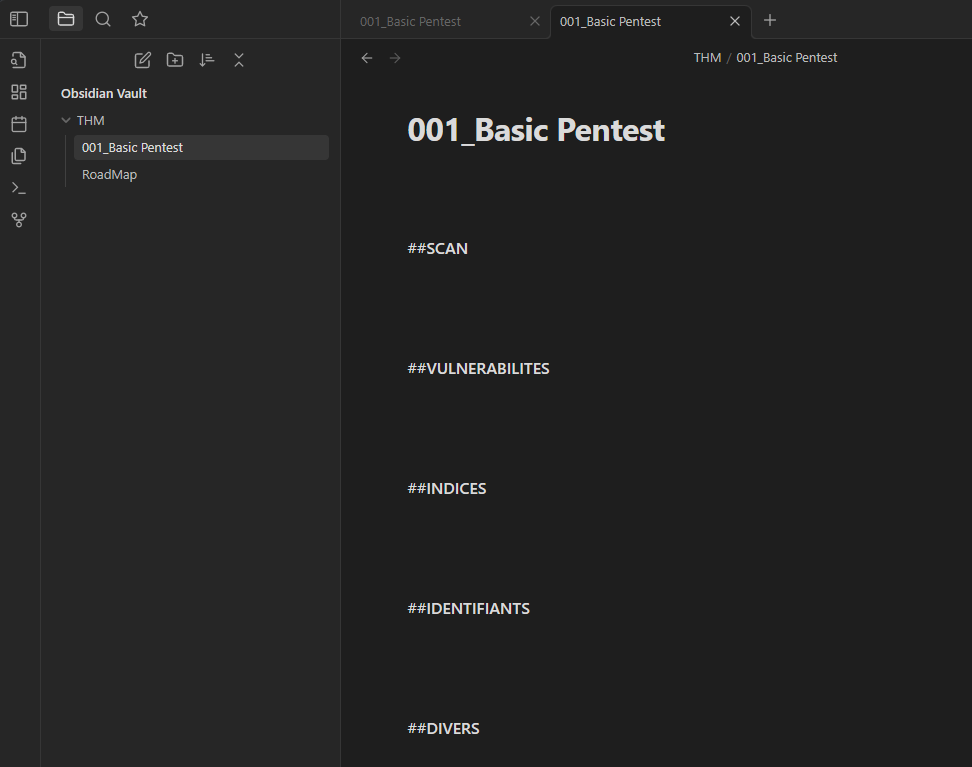Close the active 001_Basic Pentest tab
Image resolution: width=972 pixels, height=767 pixels.
pos(735,21)
